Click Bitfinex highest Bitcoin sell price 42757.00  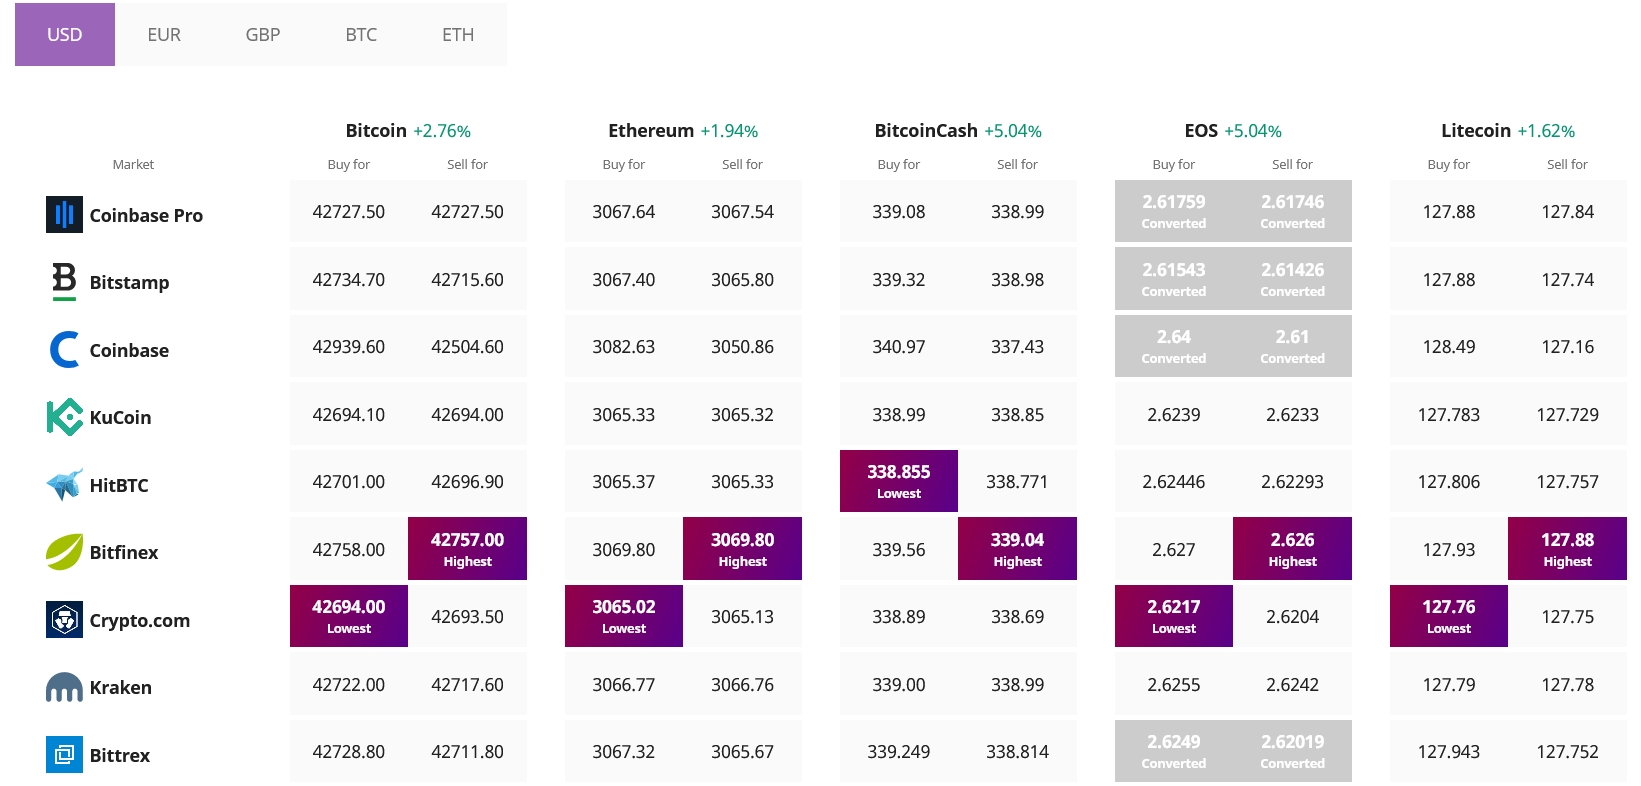[x=467, y=548]
